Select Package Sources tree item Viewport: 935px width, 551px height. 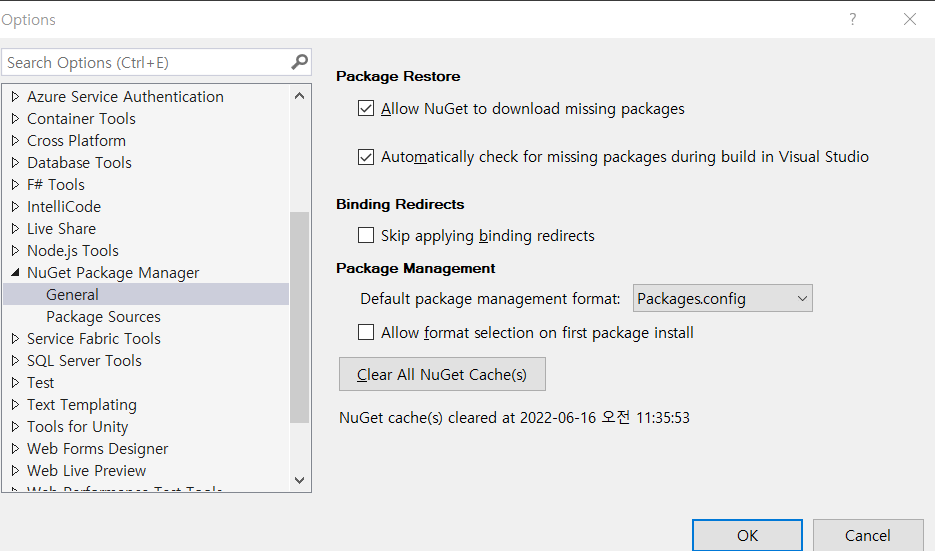tap(103, 317)
